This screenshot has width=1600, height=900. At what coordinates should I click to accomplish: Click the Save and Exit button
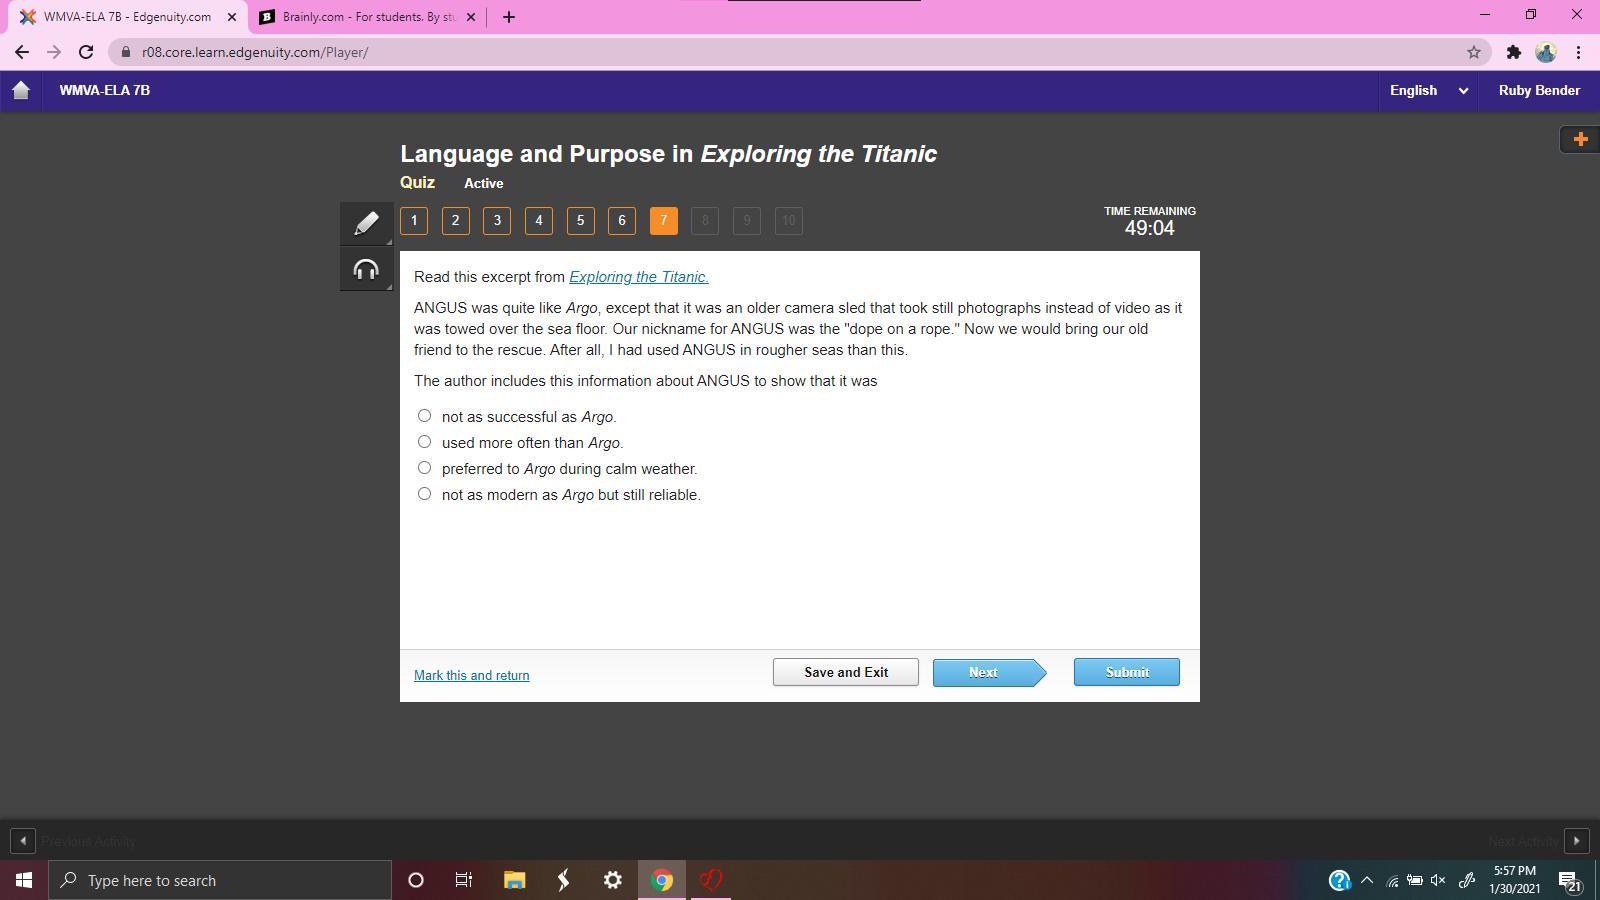pos(846,672)
